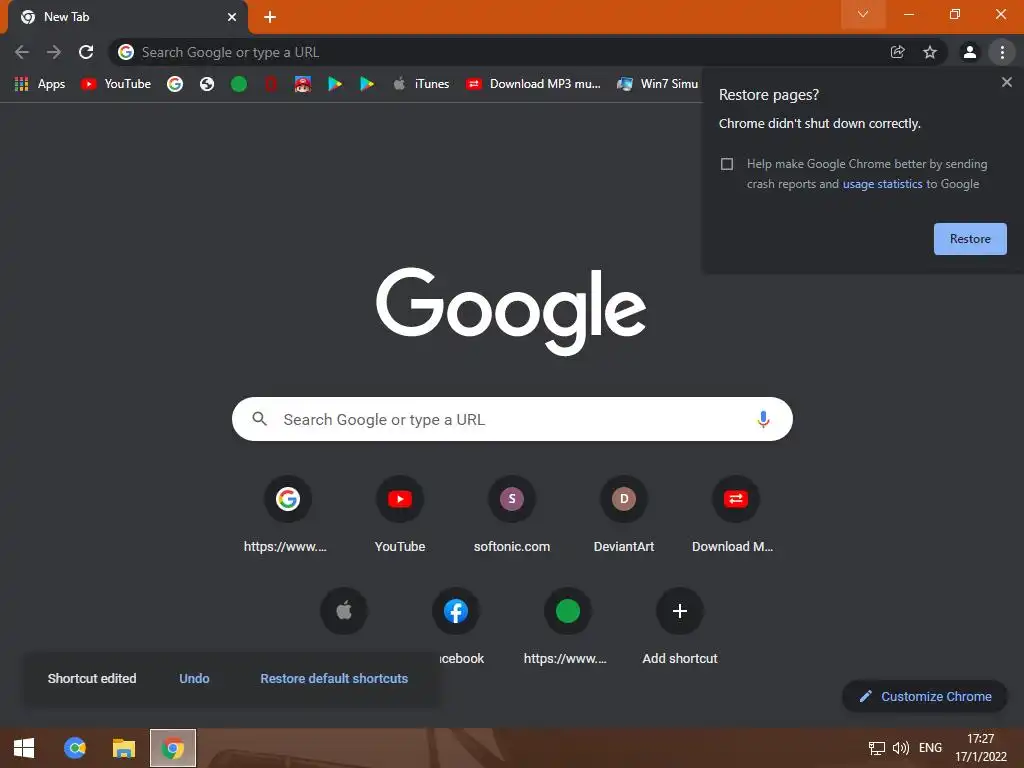Open the Apple logo shortcut tile
The image size is (1024, 768).
(x=344, y=611)
